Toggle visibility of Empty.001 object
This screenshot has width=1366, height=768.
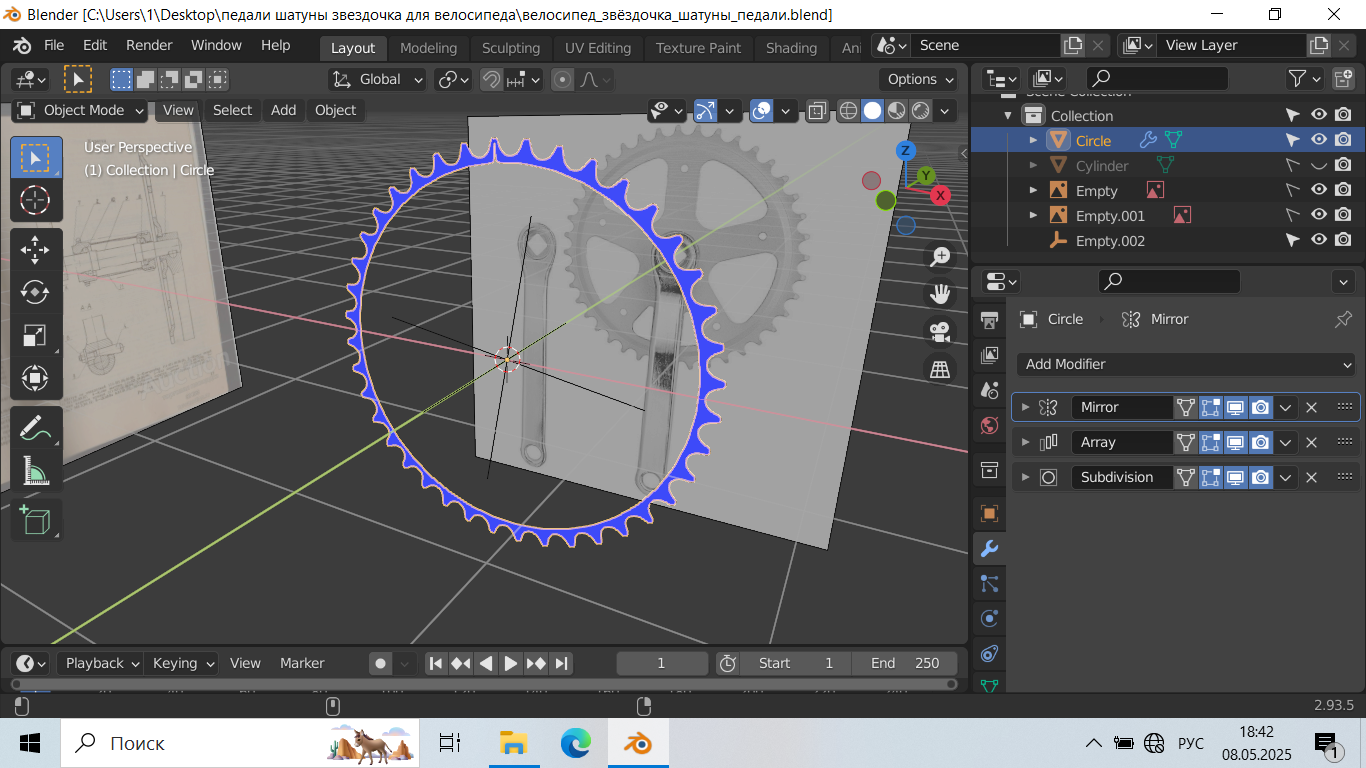[1319, 215]
